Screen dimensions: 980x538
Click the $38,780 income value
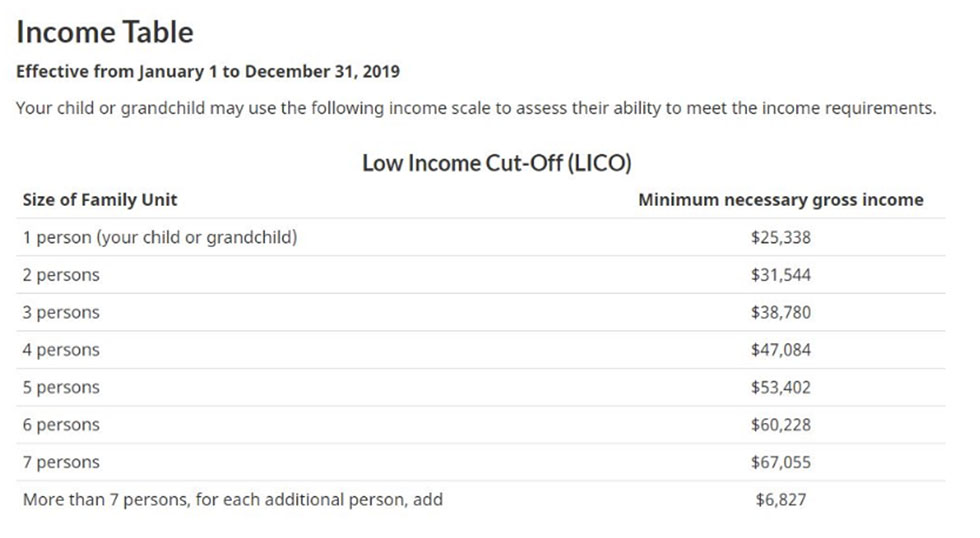coord(781,312)
